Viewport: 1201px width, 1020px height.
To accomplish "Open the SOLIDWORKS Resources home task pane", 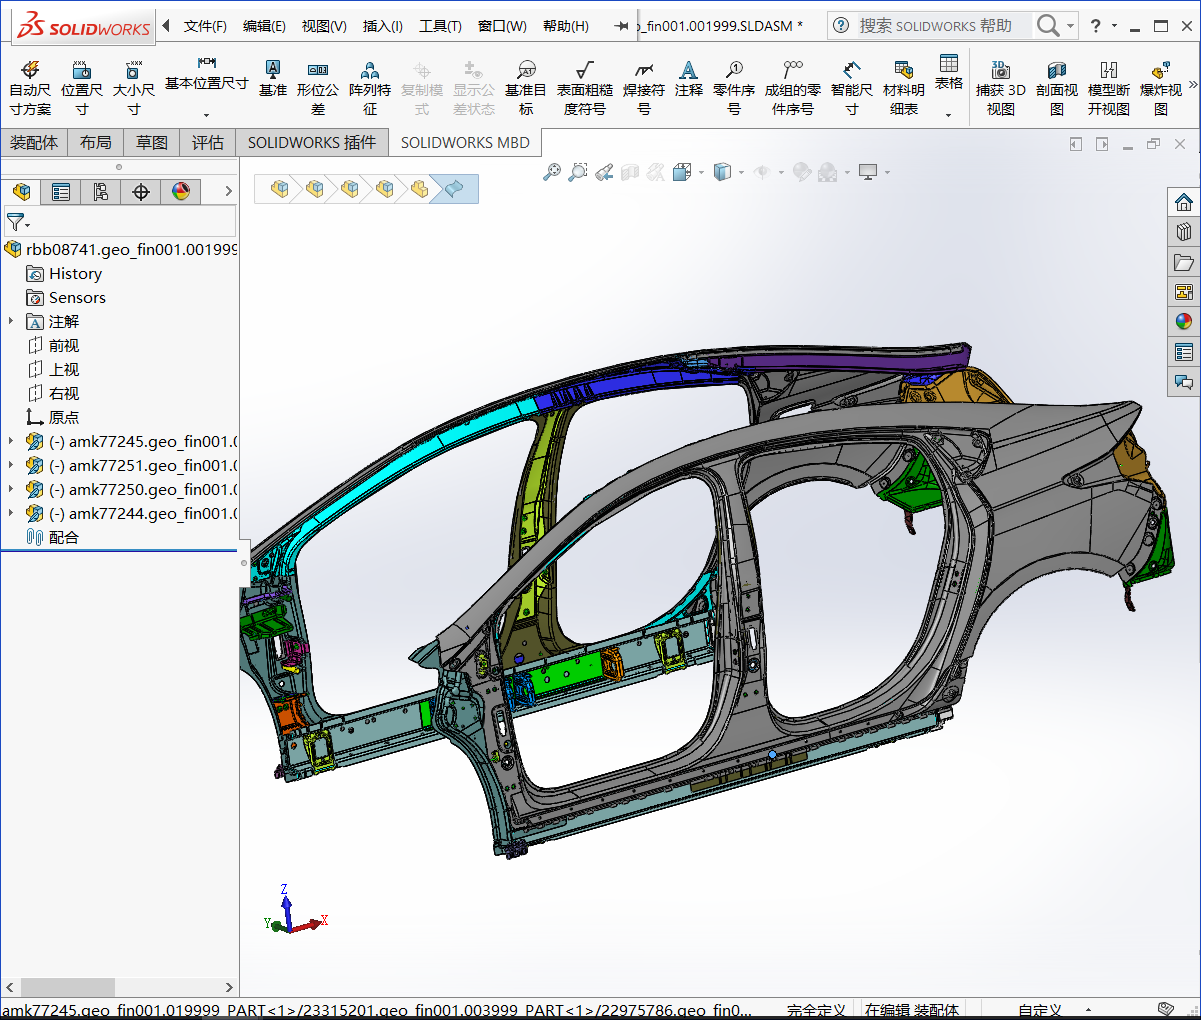I will click(x=1184, y=202).
